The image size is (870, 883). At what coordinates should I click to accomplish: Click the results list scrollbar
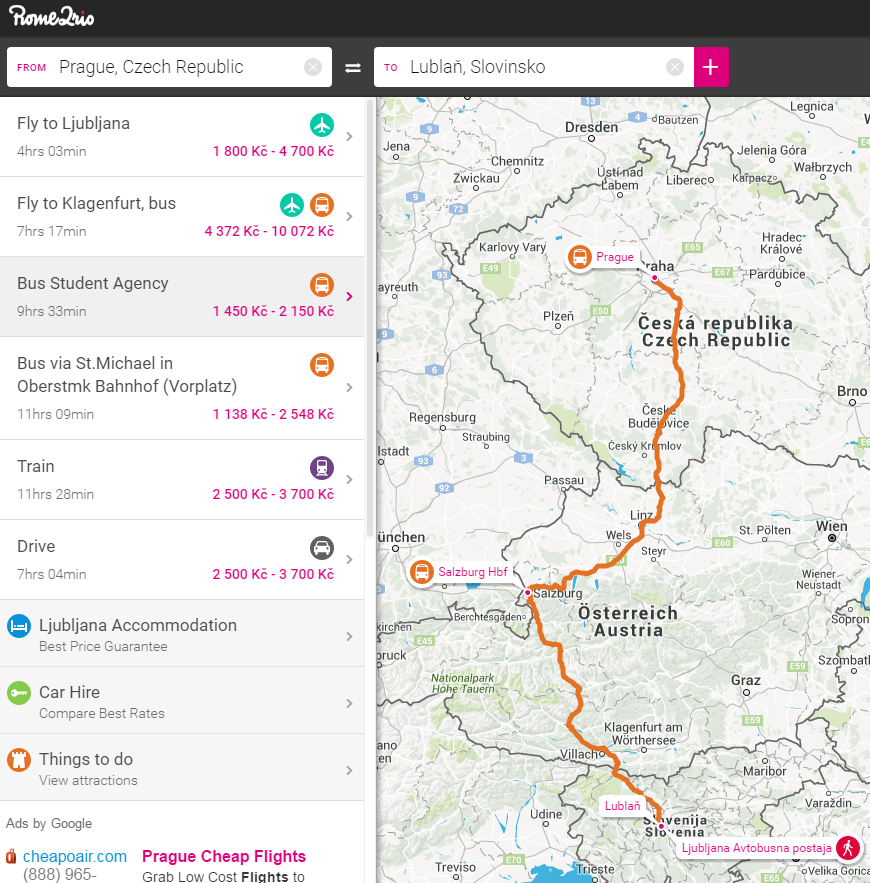click(x=370, y=300)
